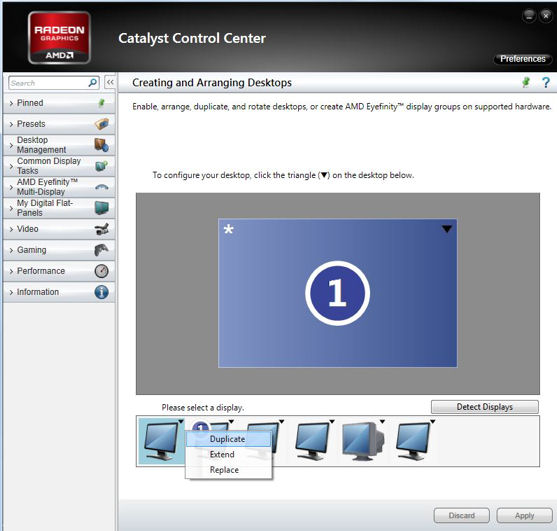
Task: Collapse sidebar with double-chevron button
Action: tap(110, 82)
